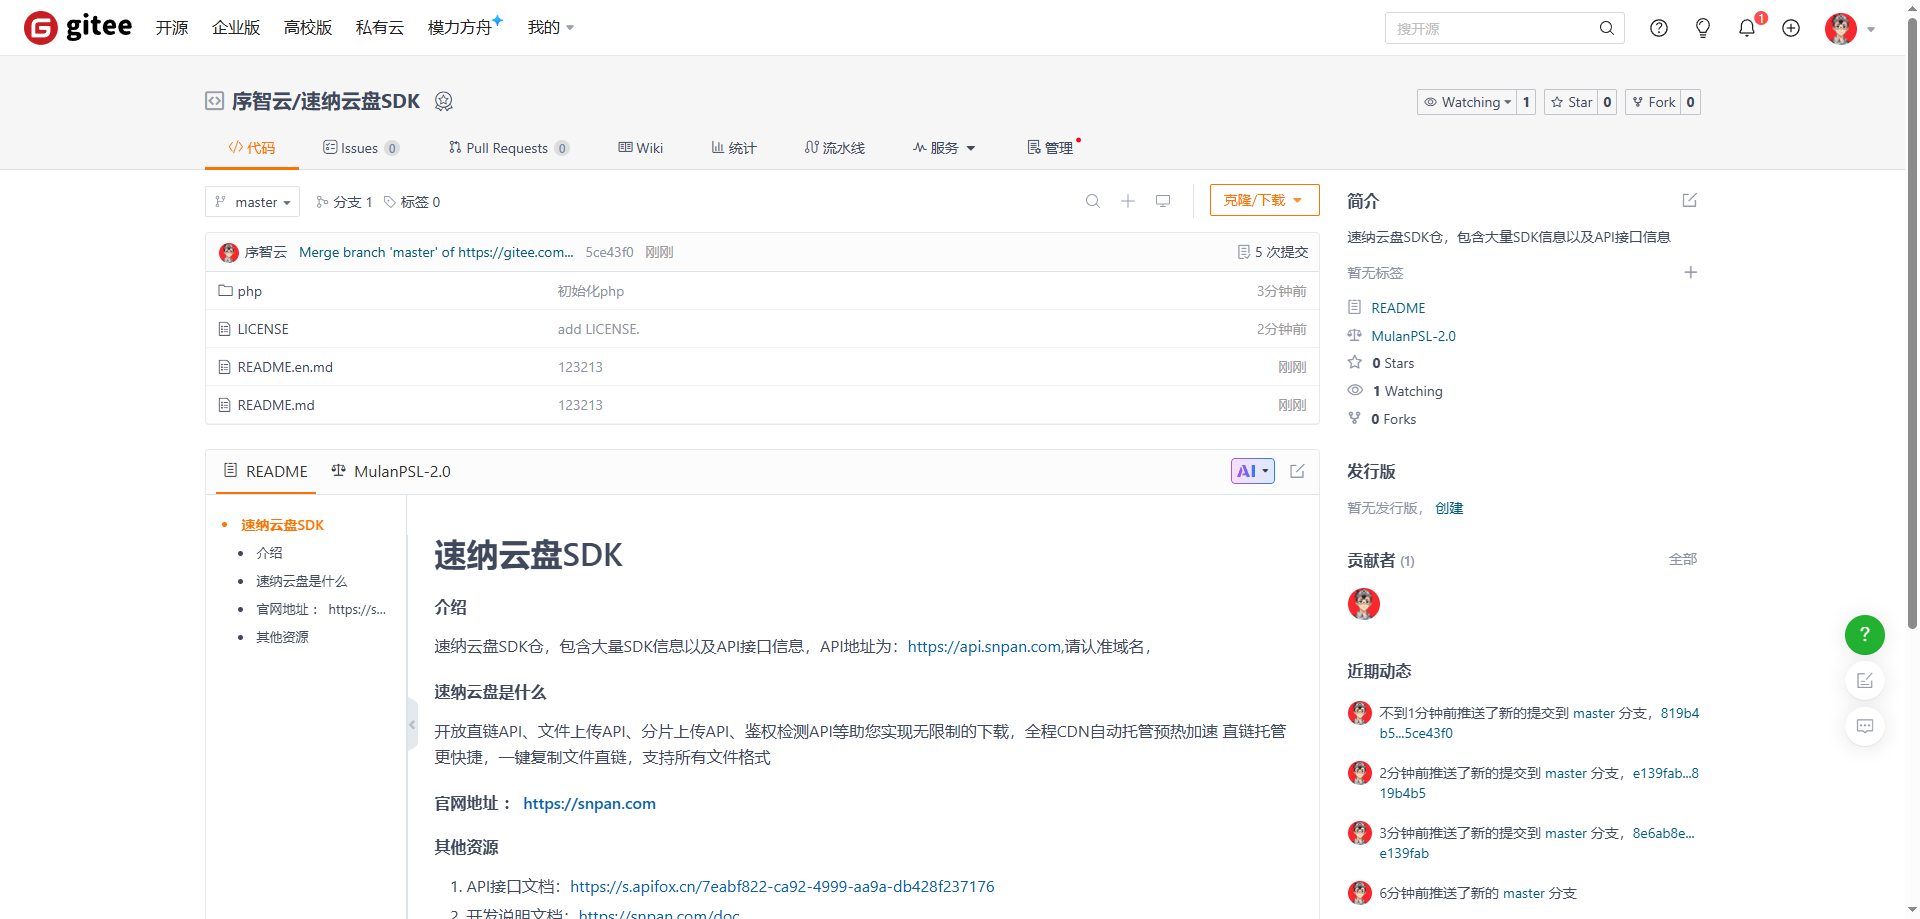Click the floating question mark help bubble
Image resolution: width=1920 pixels, height=919 pixels.
1864,634
